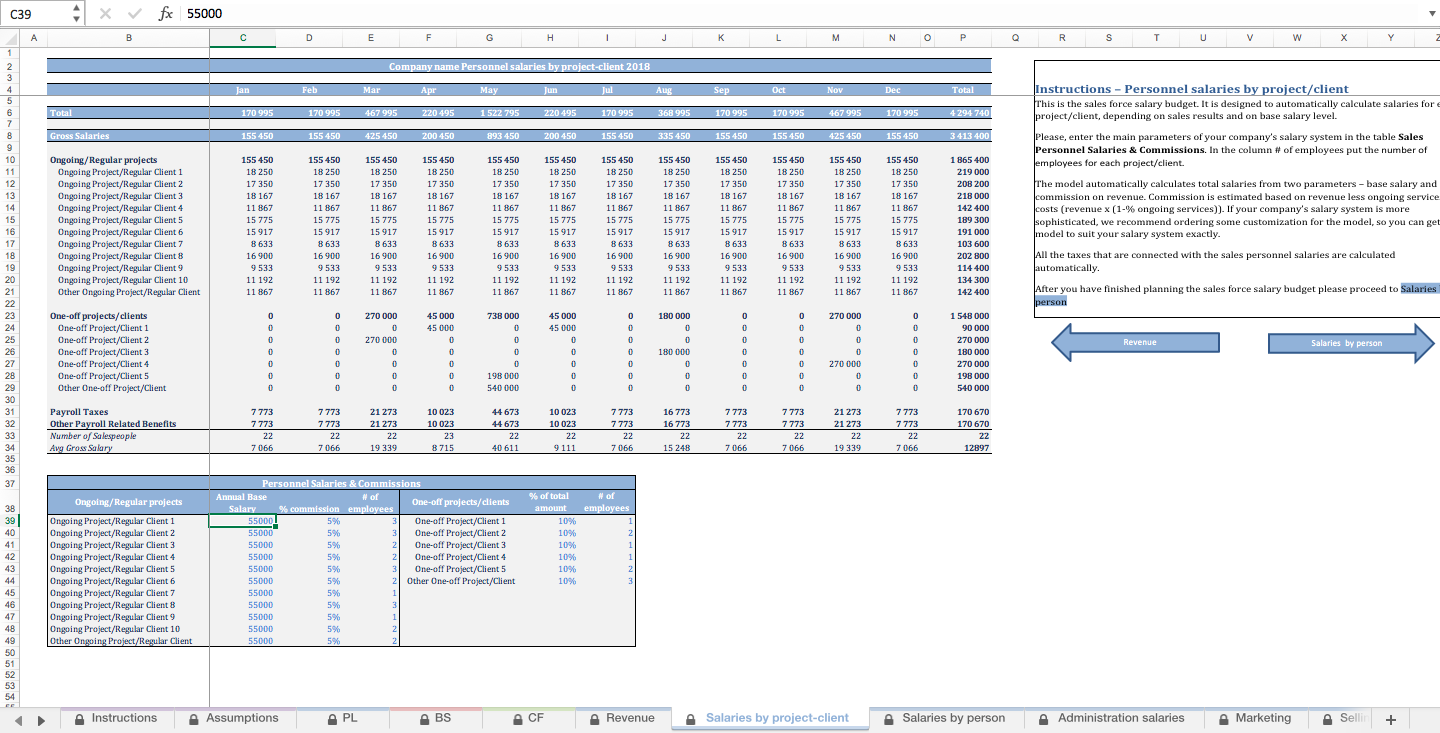Click One-off Project/Client 3 in commissions table
Viewport: 1440px width, 733px height.
pos(460,545)
